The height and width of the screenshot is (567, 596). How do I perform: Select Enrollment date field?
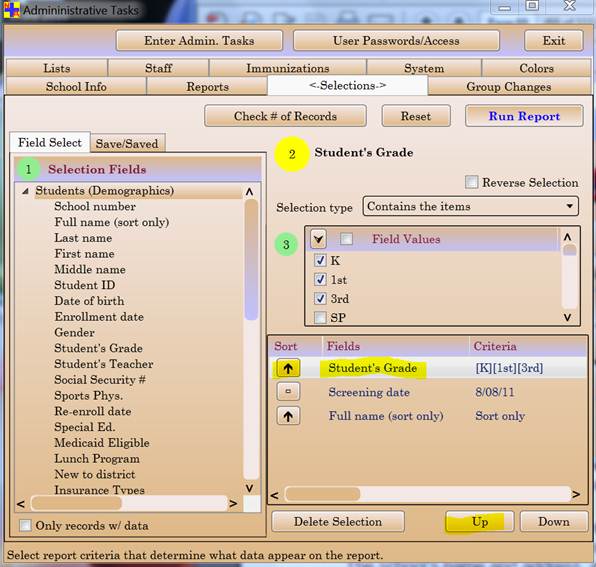click(x=99, y=317)
